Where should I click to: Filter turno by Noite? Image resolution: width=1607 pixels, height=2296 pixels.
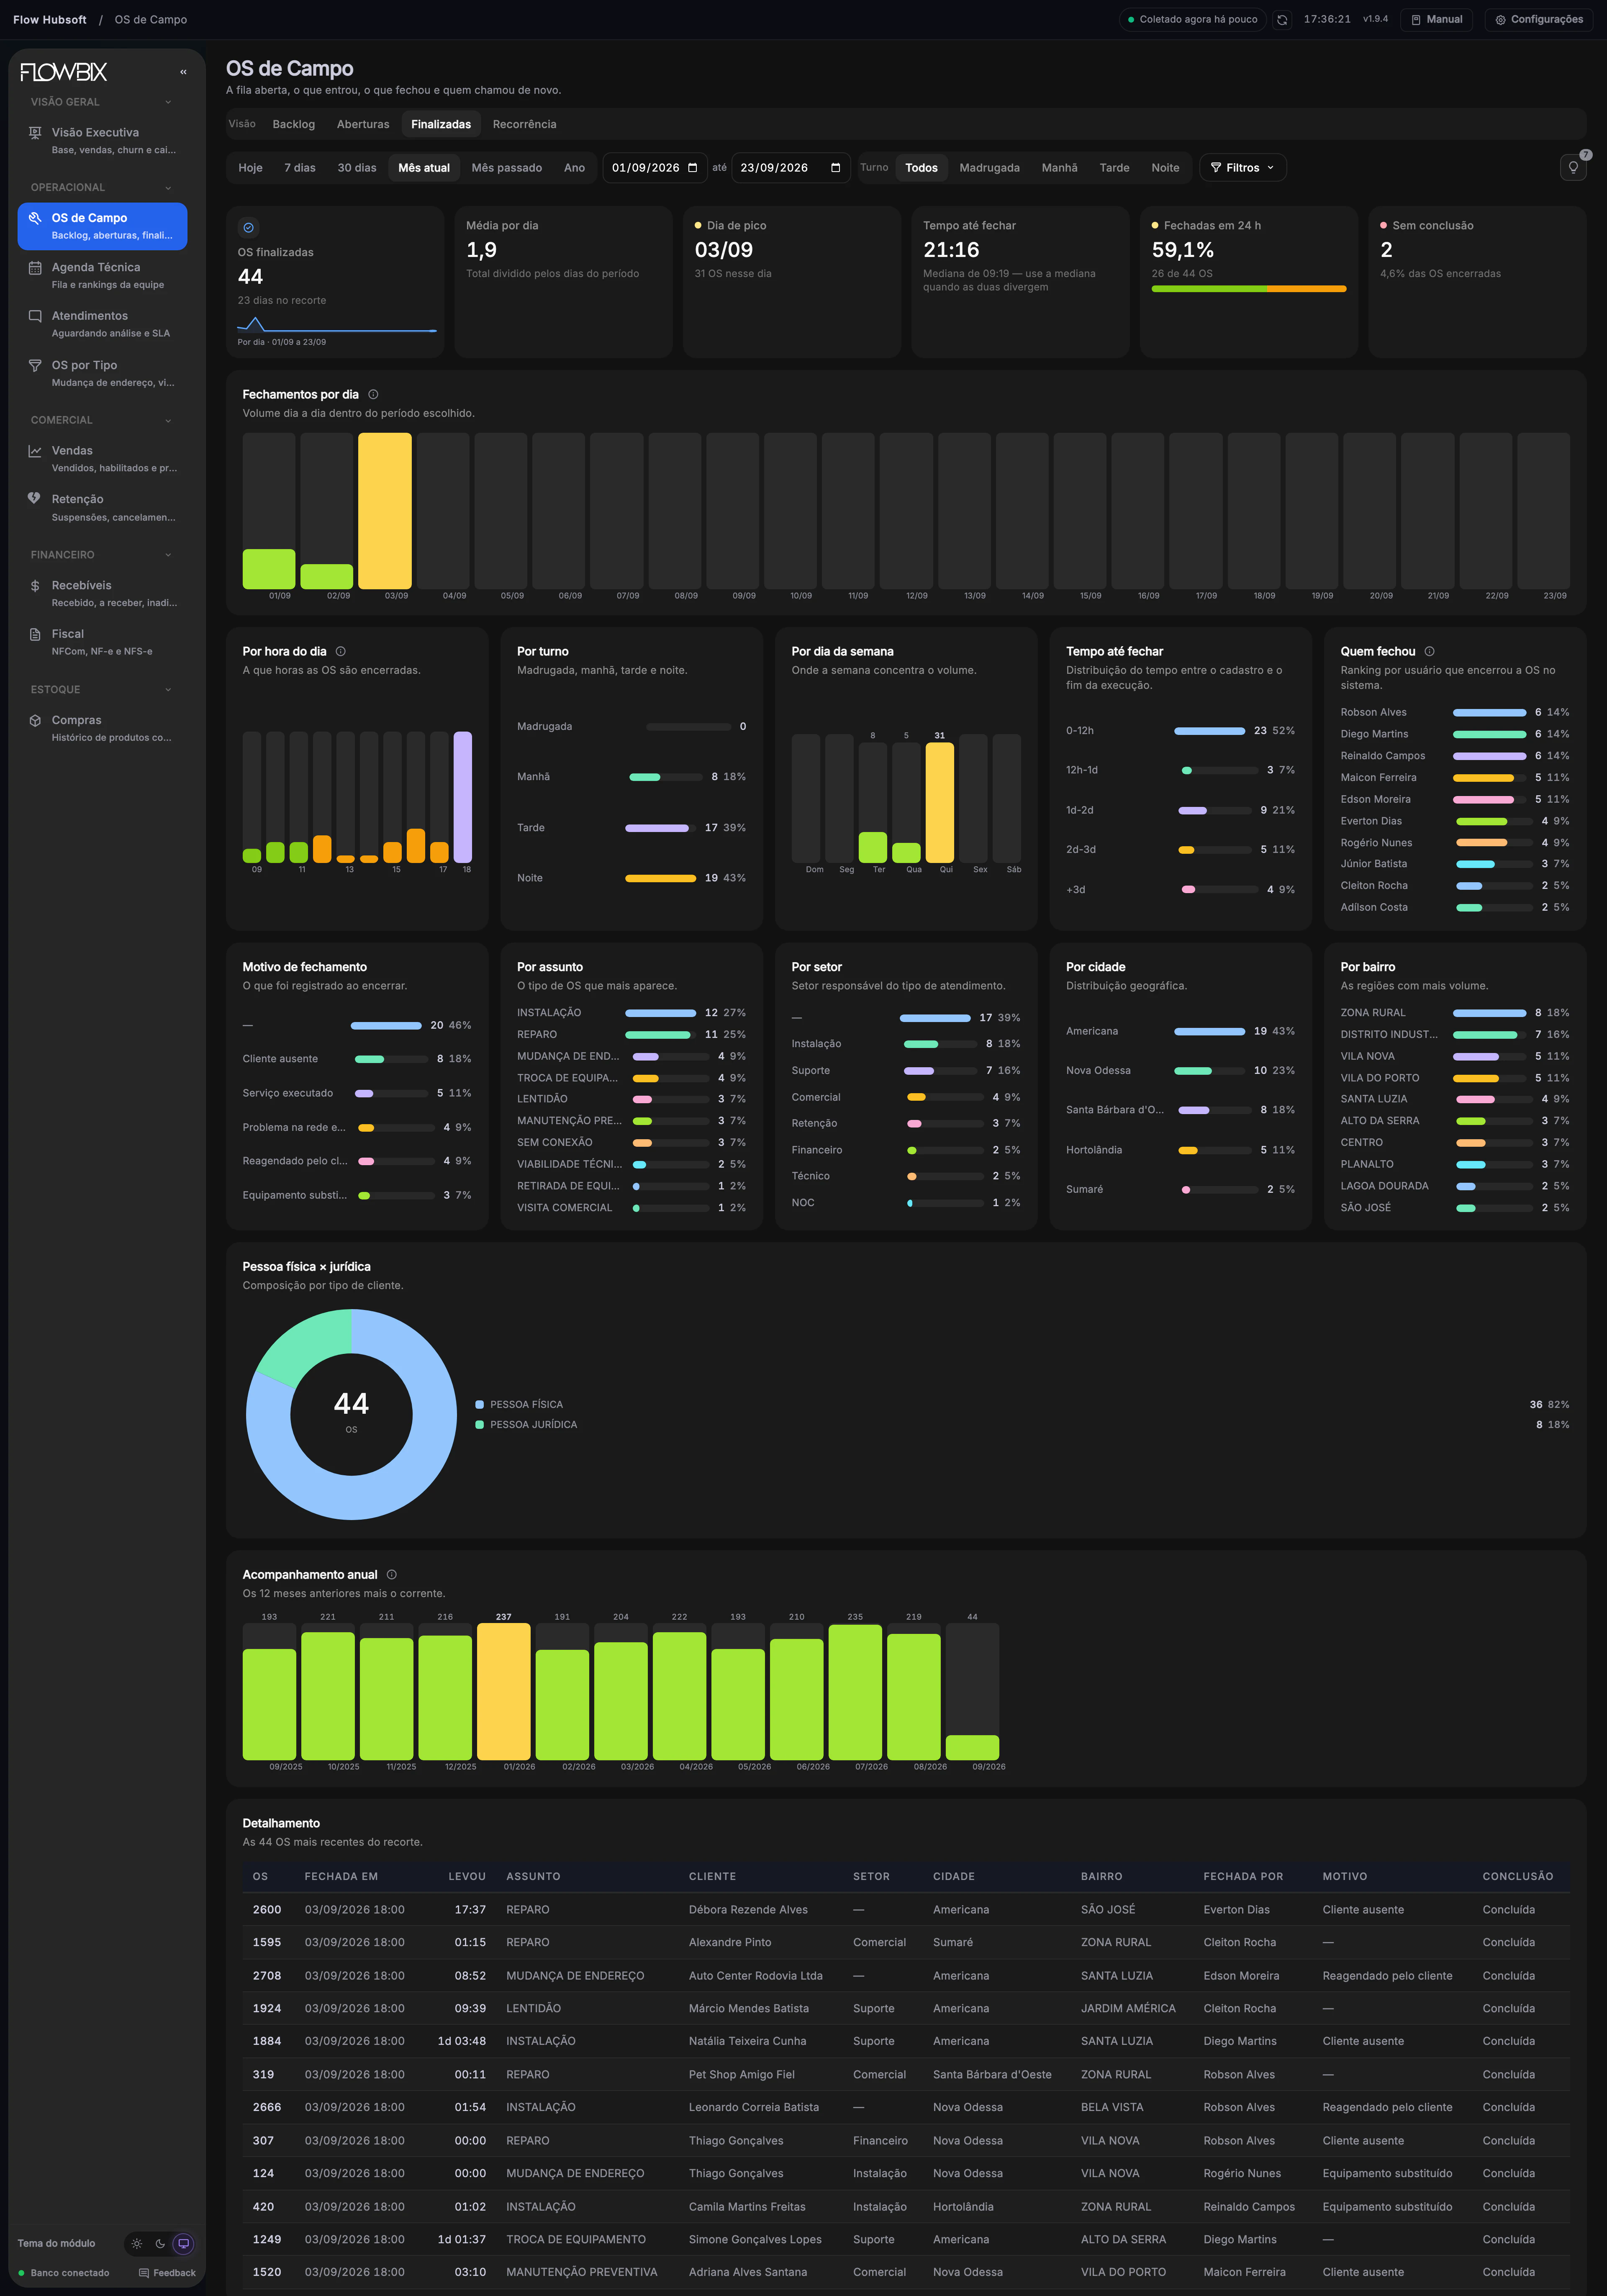[x=1165, y=168]
